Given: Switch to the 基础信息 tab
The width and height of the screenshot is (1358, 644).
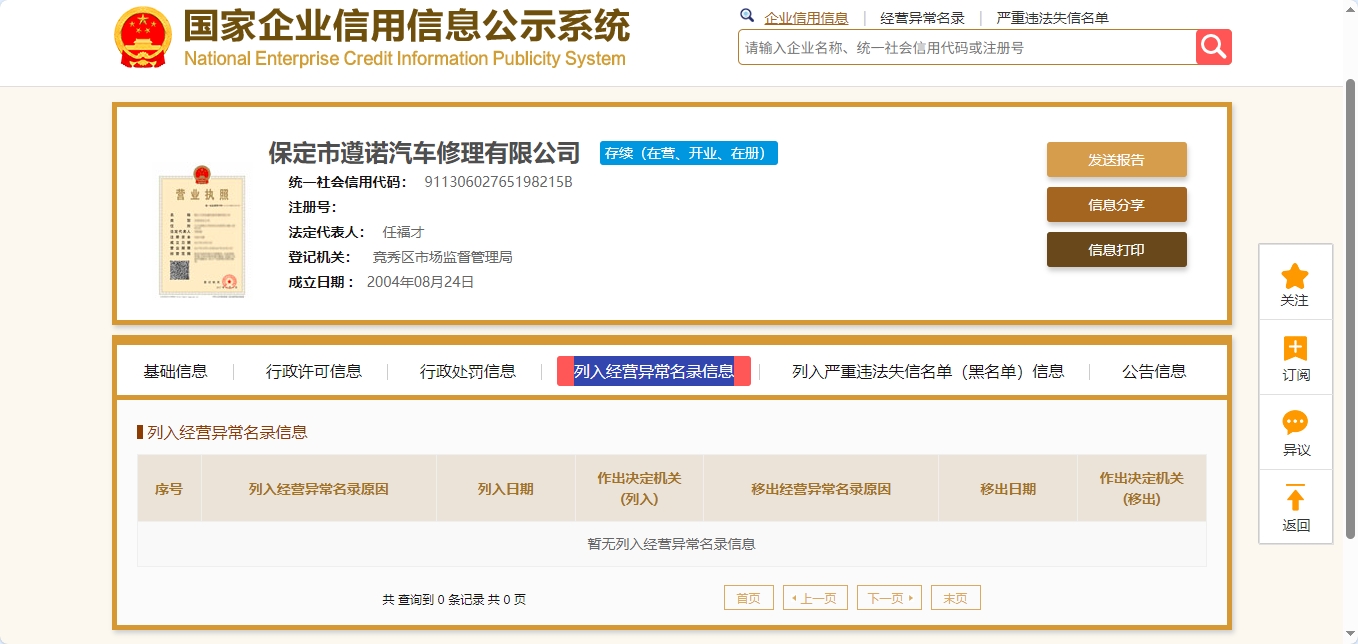Looking at the screenshot, I should tap(175, 372).
